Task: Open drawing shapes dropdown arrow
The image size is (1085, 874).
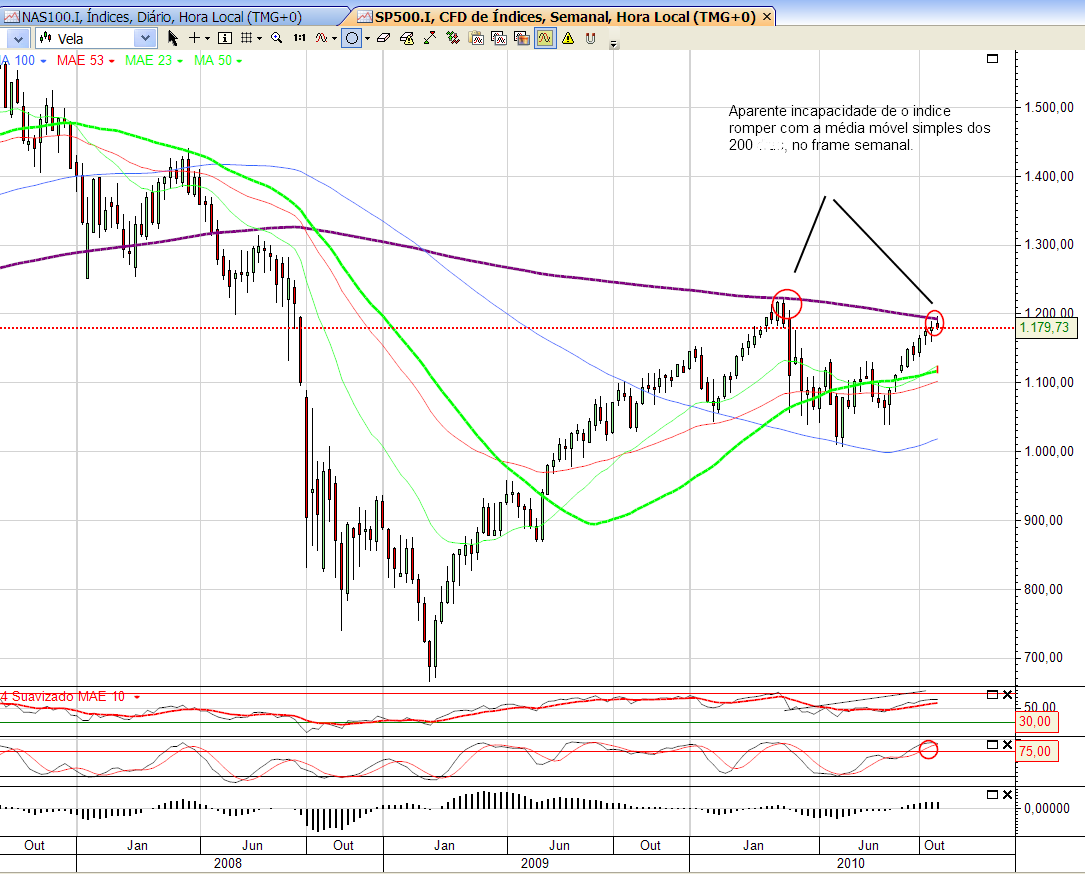Action: pos(367,39)
